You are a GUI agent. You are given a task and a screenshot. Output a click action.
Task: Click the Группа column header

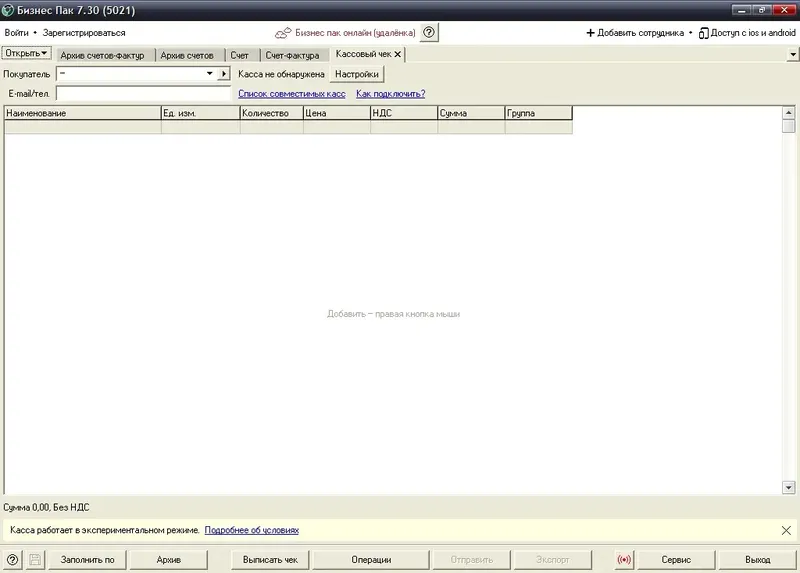point(539,113)
